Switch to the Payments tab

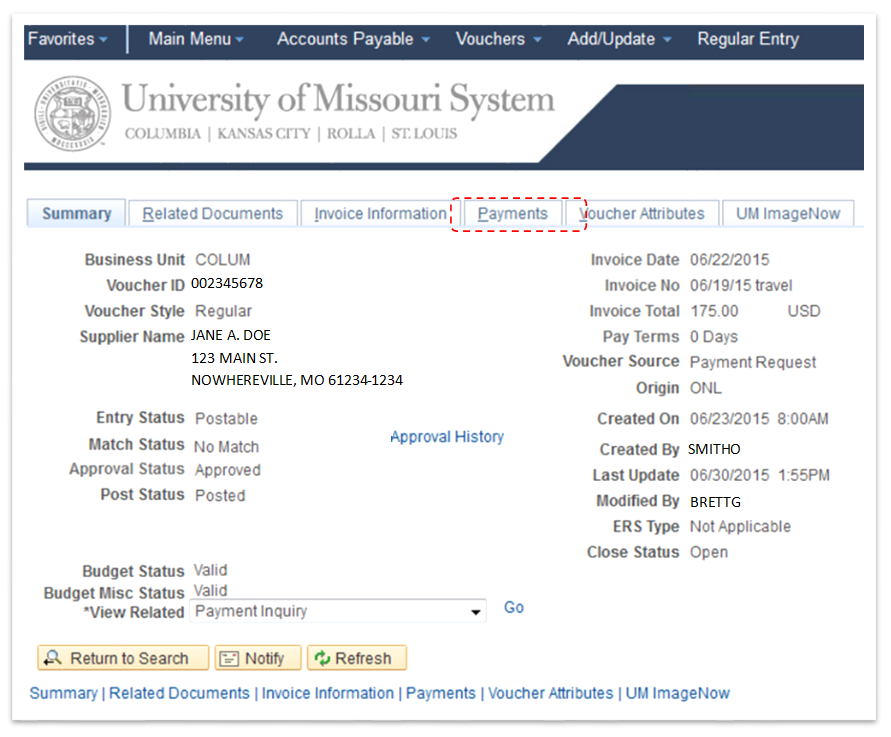pyautogui.click(x=513, y=213)
